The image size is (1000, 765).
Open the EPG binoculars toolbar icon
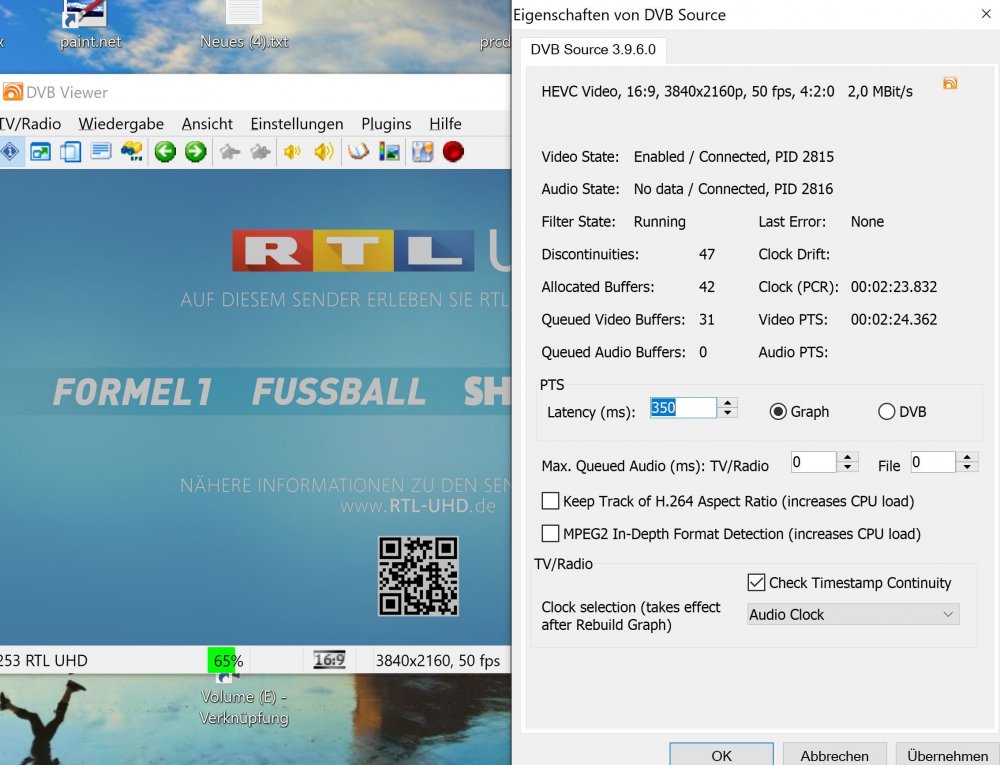click(132, 152)
